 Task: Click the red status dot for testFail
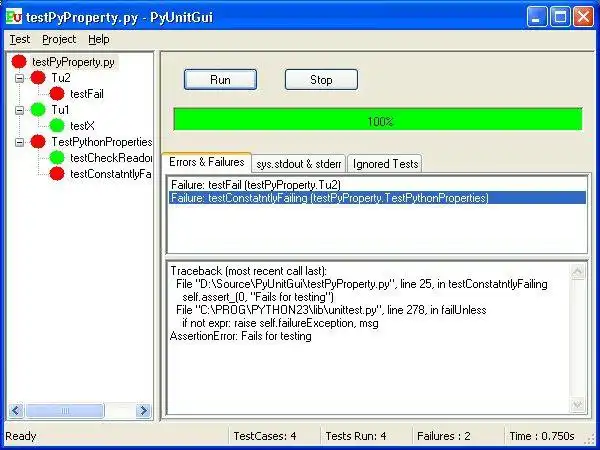[x=57, y=94]
